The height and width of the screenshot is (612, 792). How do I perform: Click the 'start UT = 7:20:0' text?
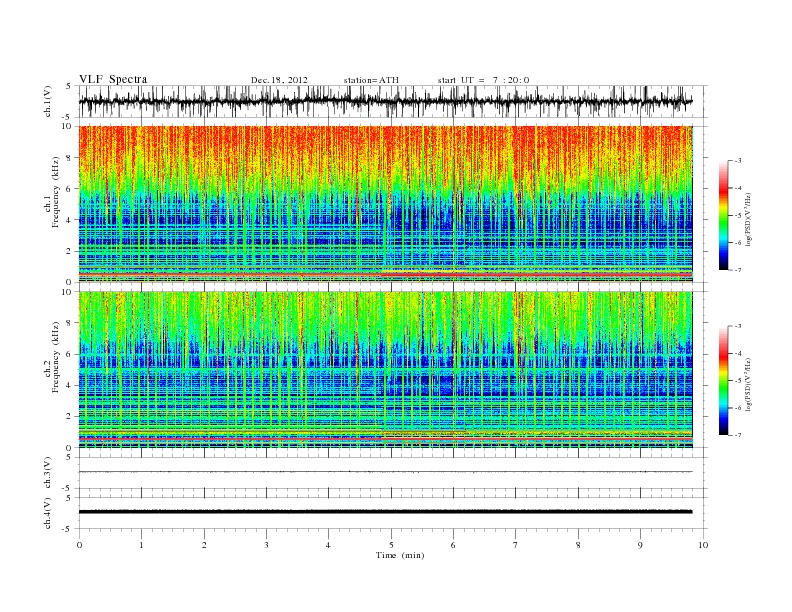tap(483, 80)
